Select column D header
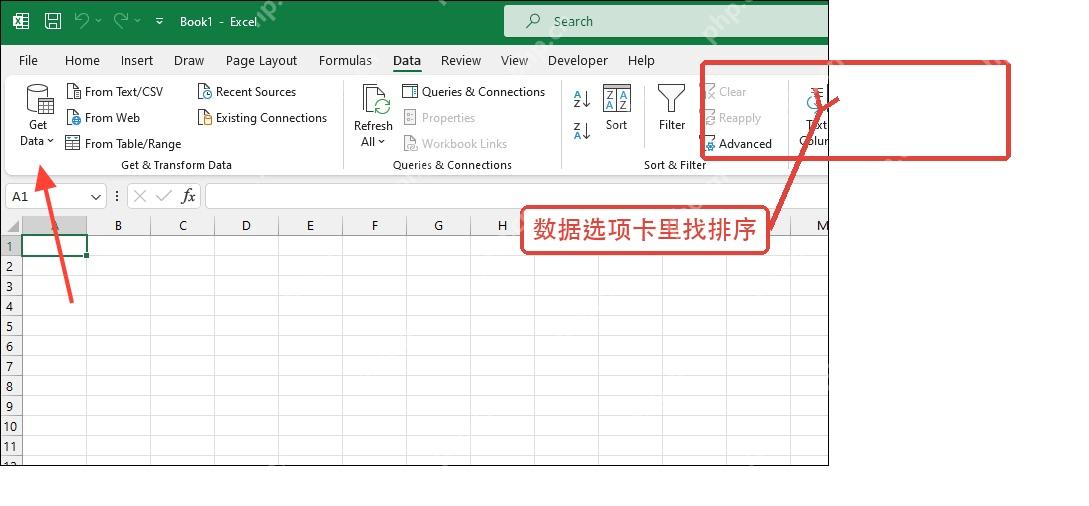1089x506 pixels. [247, 226]
